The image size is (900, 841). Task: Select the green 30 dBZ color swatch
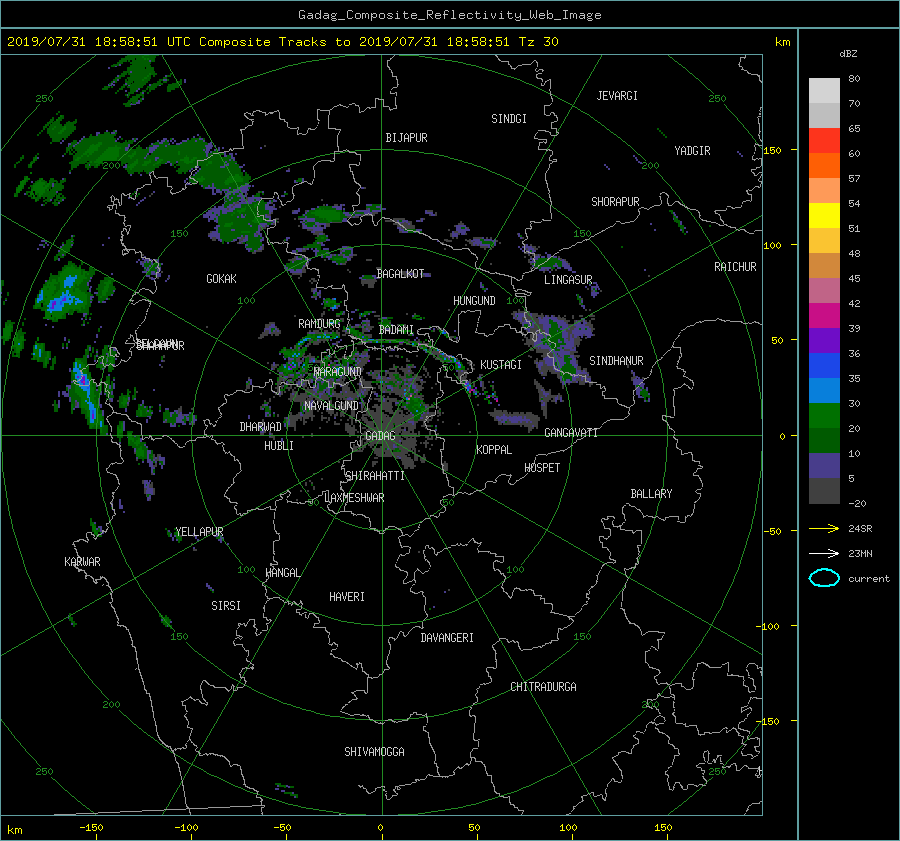point(824,415)
